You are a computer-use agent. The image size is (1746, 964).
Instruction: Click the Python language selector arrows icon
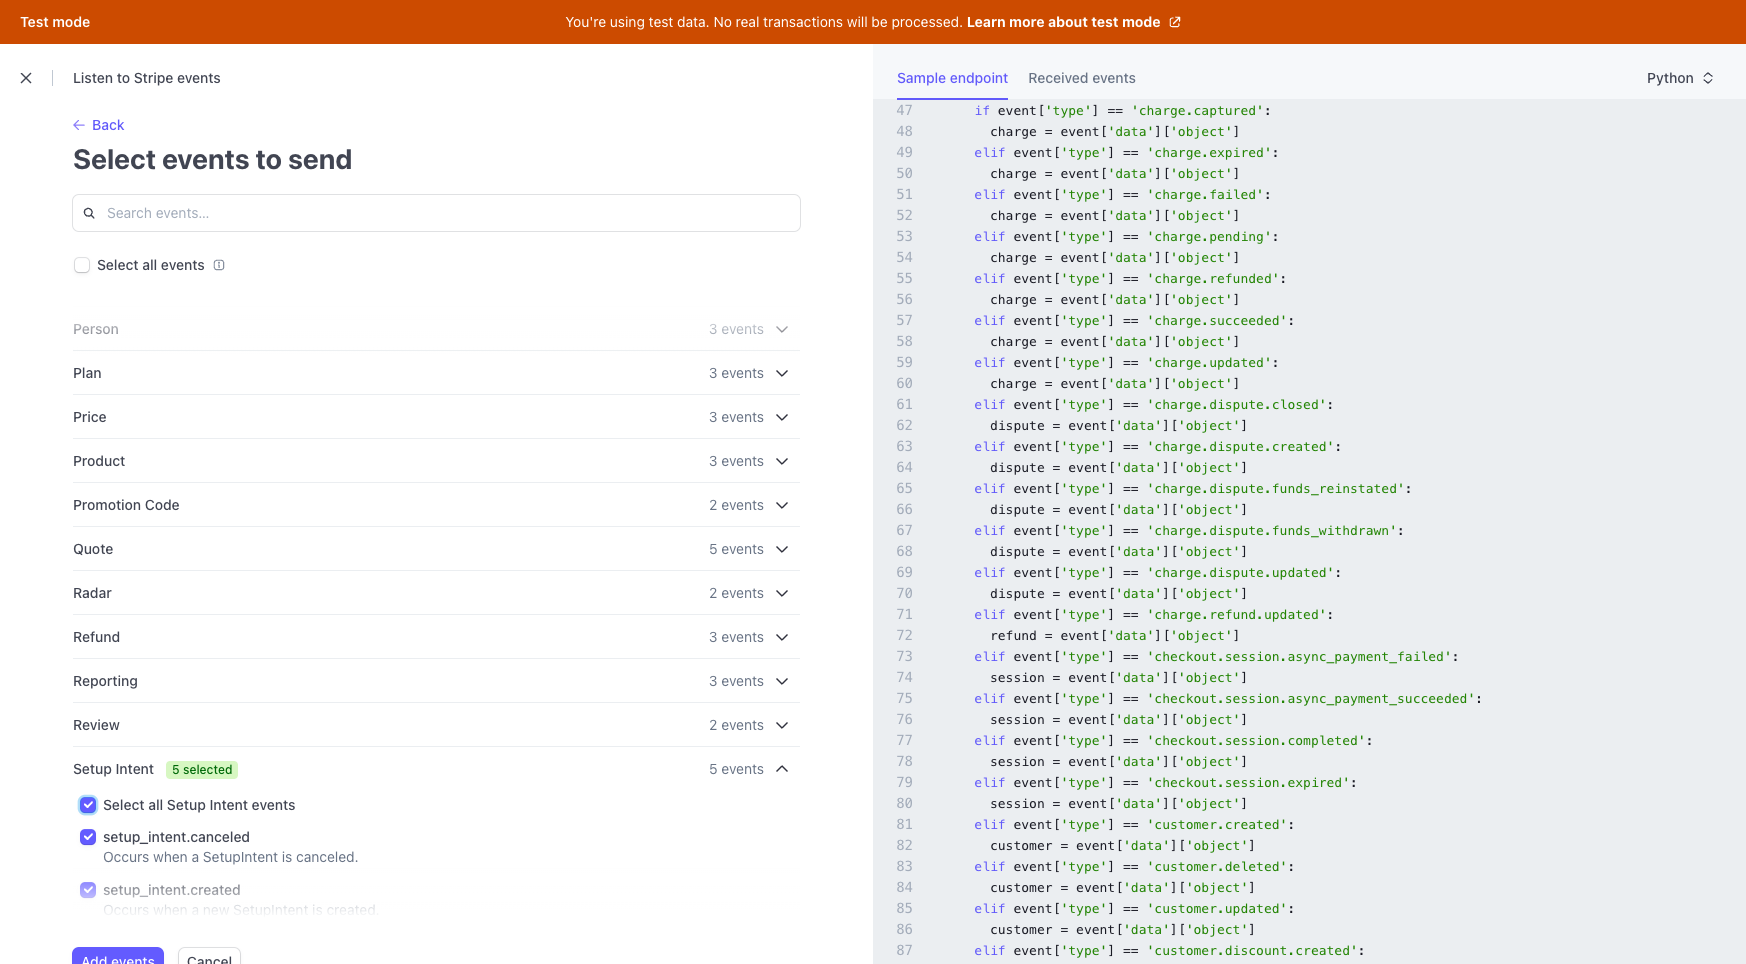1708,78
